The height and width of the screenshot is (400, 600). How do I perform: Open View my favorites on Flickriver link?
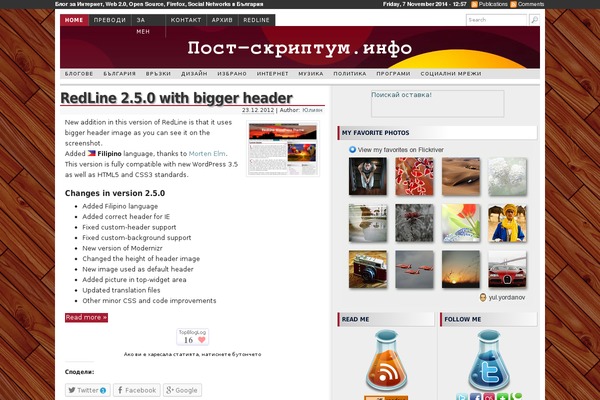[400, 150]
